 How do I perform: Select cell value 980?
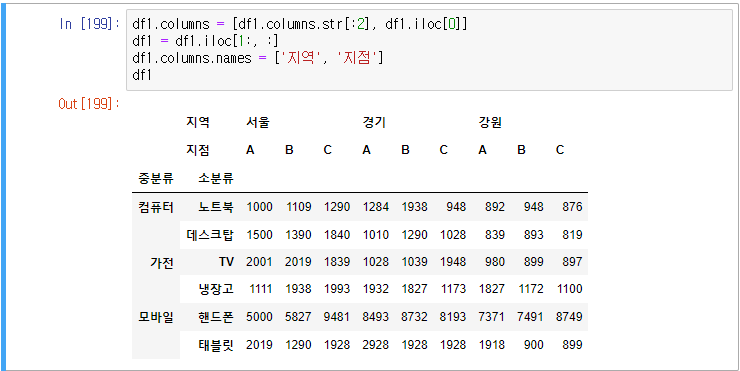click(x=495, y=262)
